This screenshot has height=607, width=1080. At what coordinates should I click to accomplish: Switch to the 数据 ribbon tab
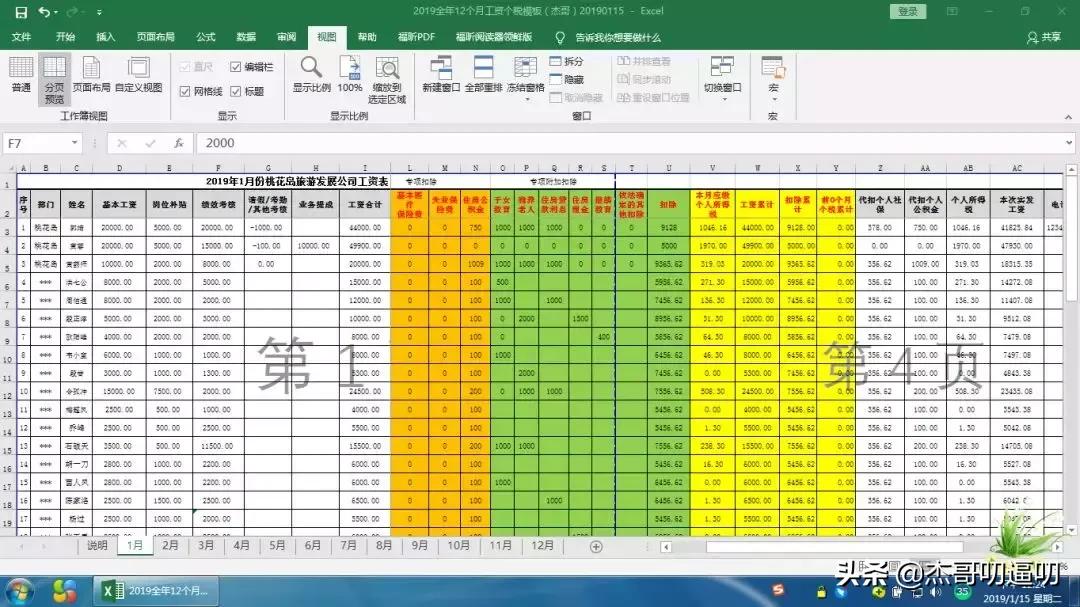click(x=246, y=37)
